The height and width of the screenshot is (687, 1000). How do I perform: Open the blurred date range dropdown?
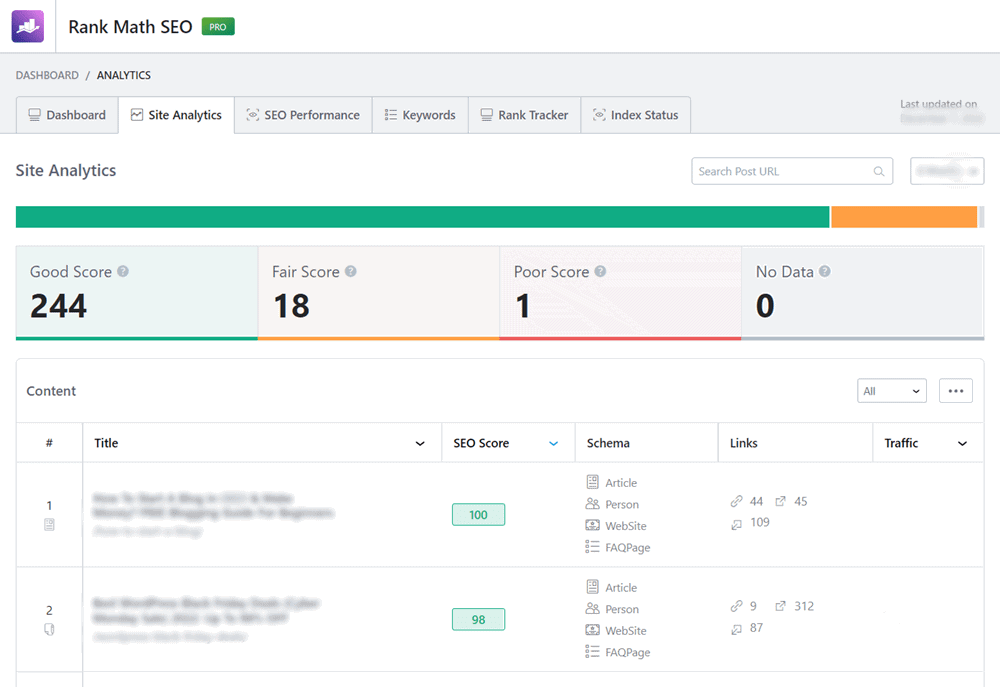(x=947, y=171)
